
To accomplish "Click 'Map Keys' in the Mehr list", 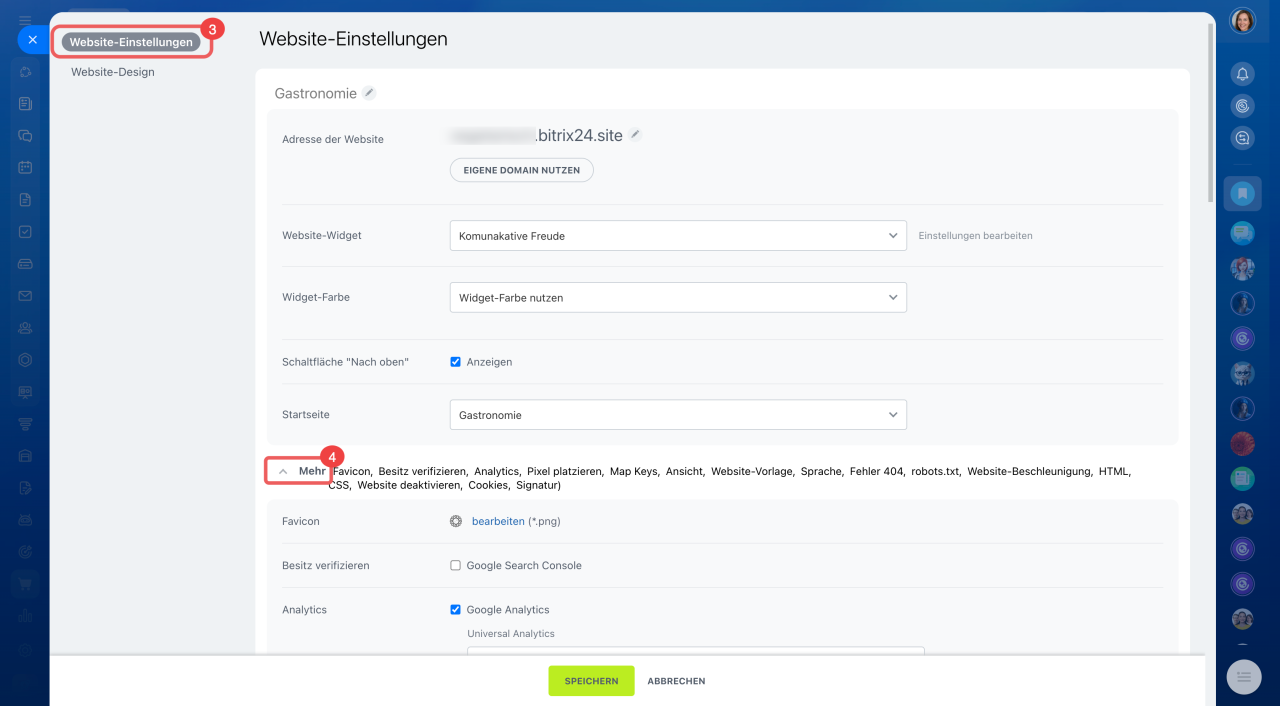I will 634,471.
